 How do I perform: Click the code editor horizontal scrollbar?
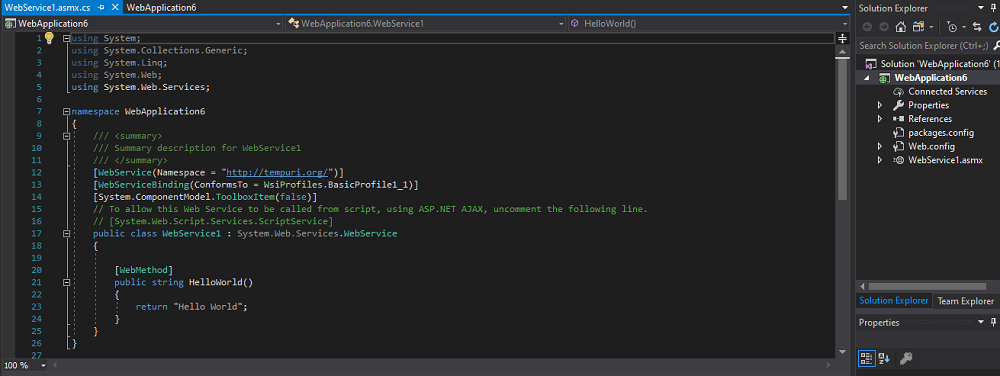click(440, 366)
